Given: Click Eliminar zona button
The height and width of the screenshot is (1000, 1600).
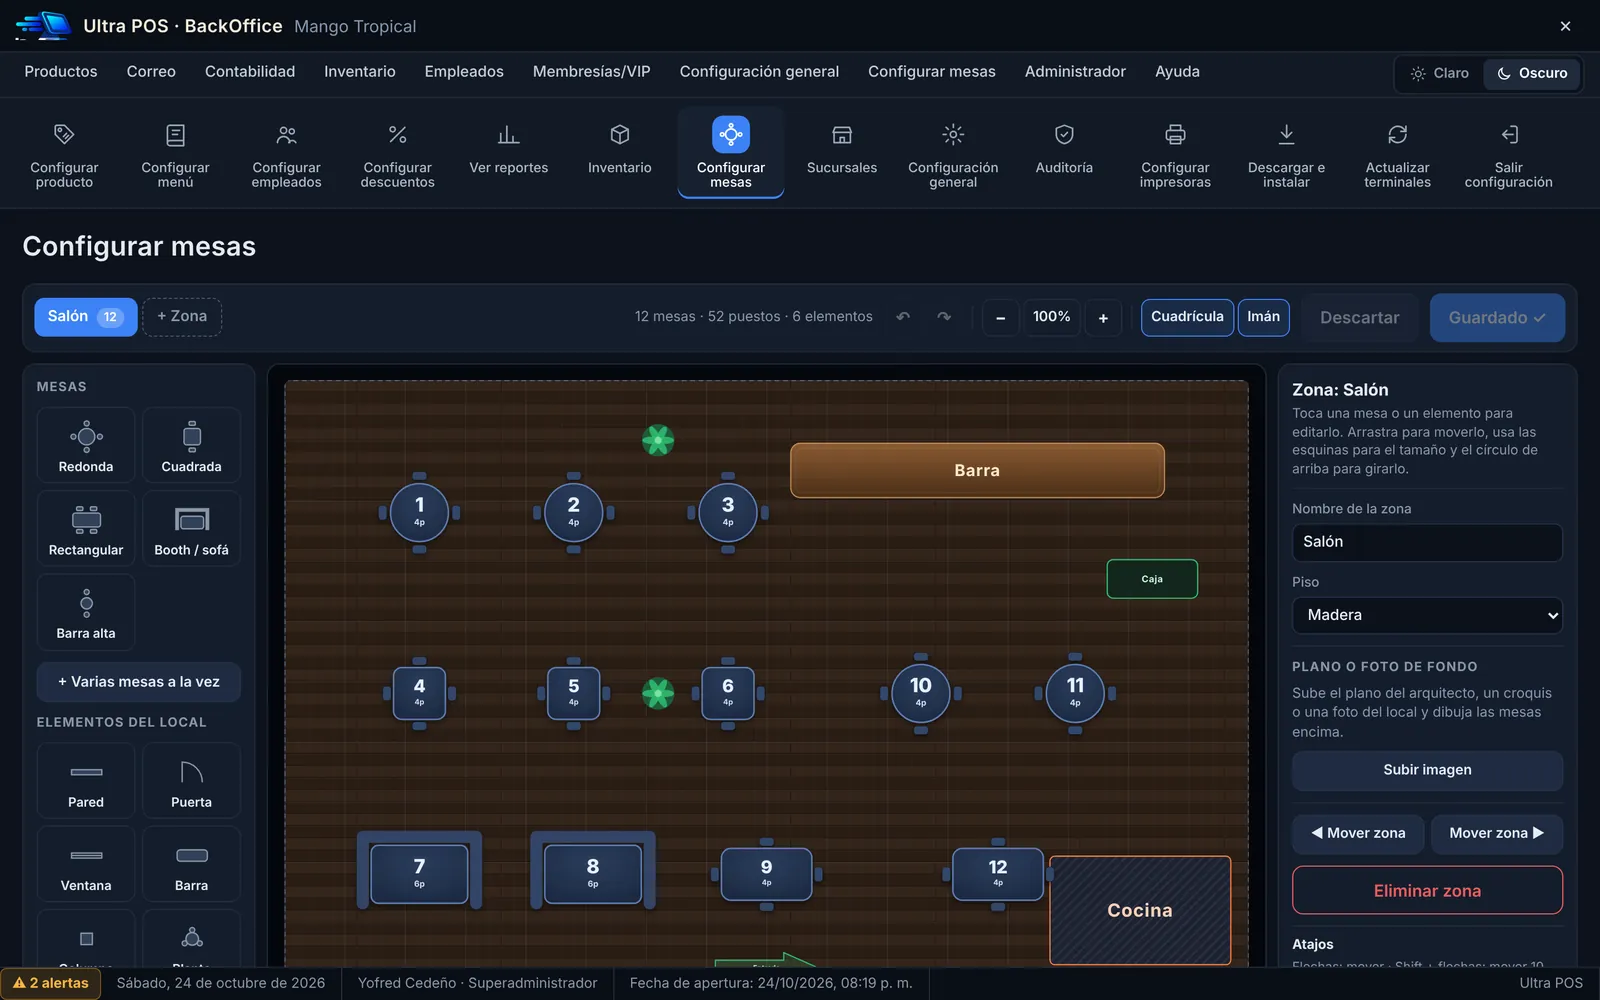Looking at the screenshot, I should tap(1427, 890).
